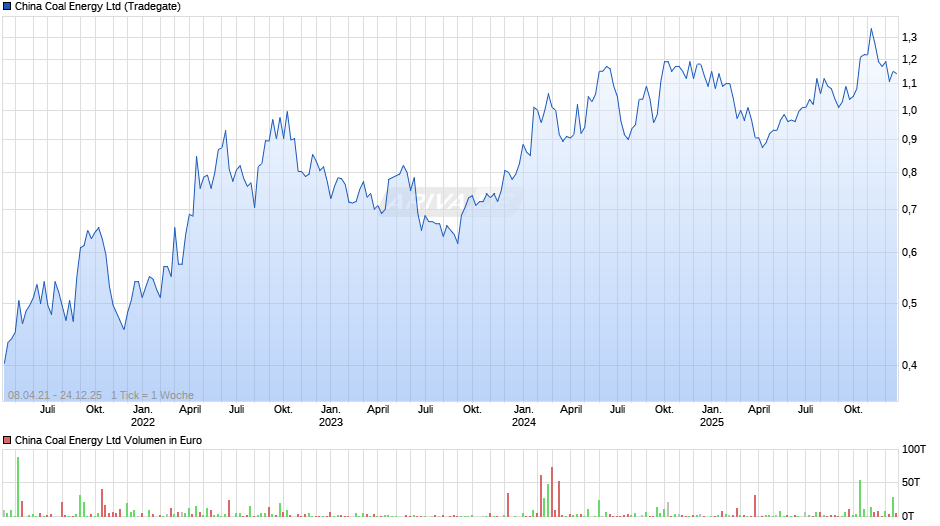
Task: Select the 'China Coal Energy Ltd Volumen in Euro' label
Action: click(109, 440)
